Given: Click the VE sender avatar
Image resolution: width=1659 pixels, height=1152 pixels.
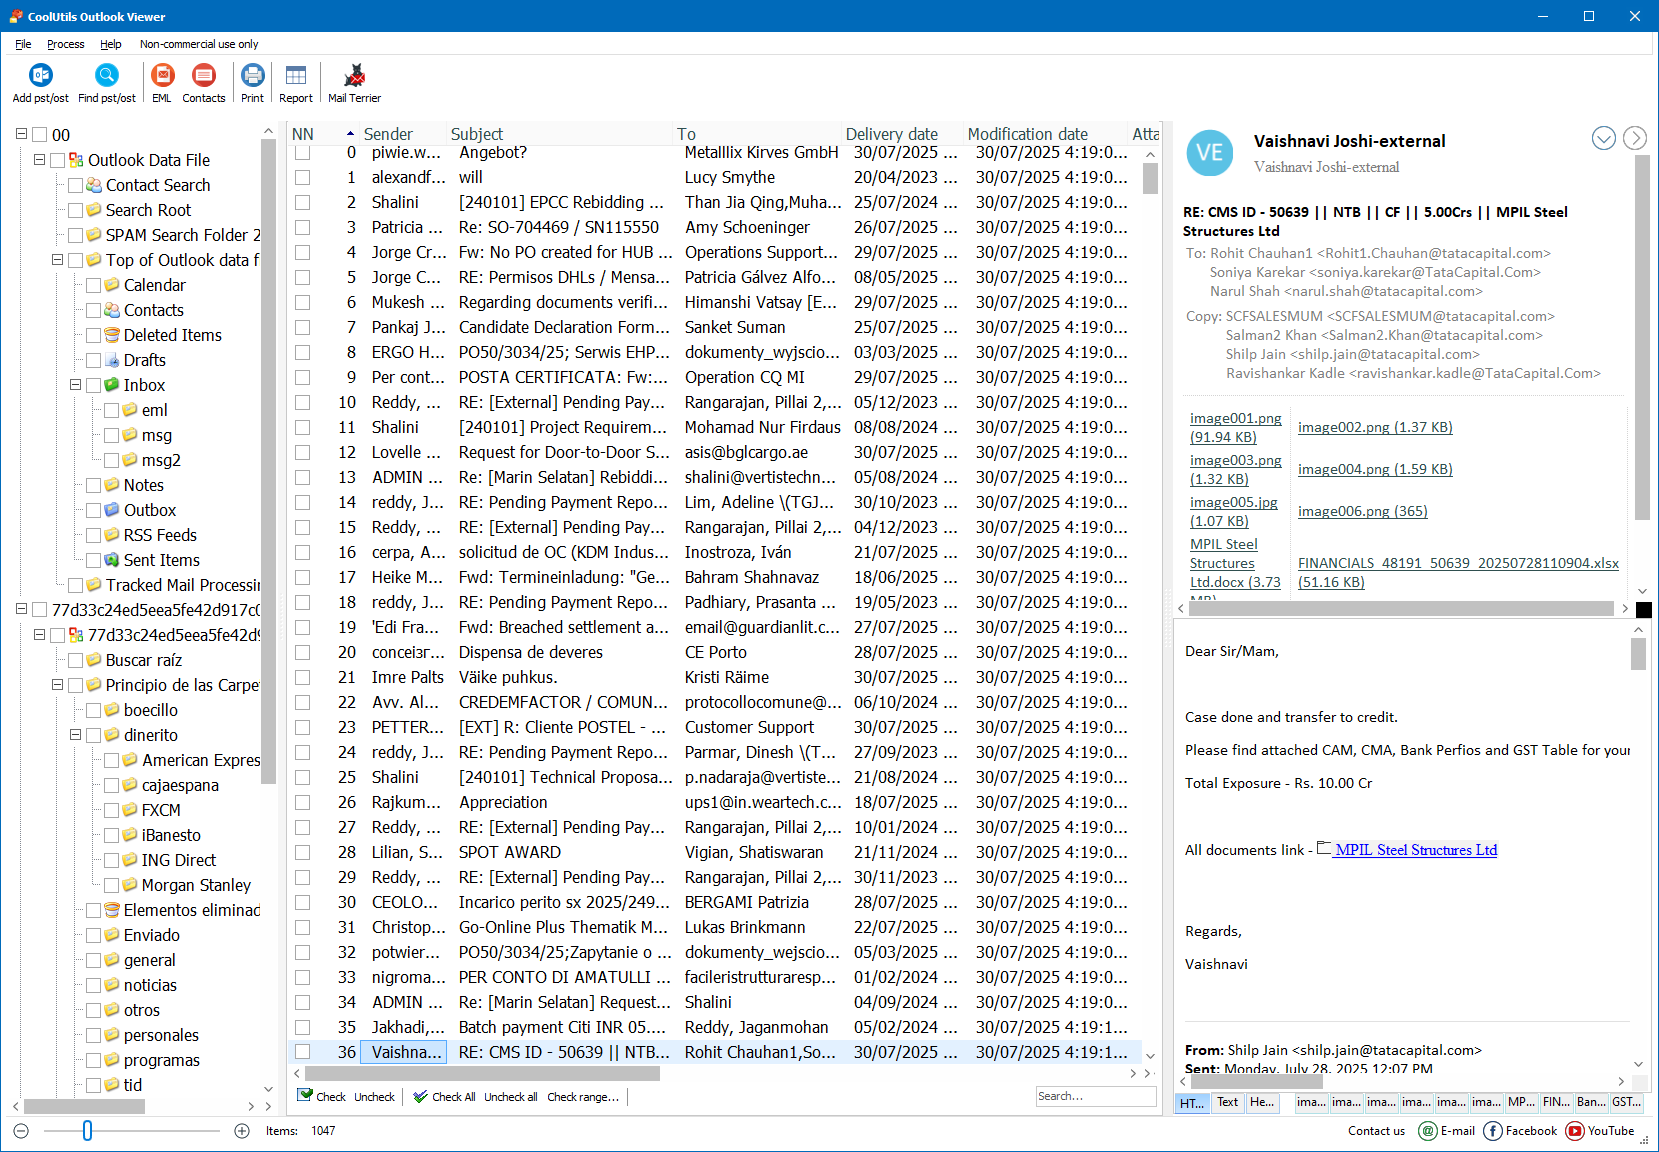Looking at the screenshot, I should 1210,153.
